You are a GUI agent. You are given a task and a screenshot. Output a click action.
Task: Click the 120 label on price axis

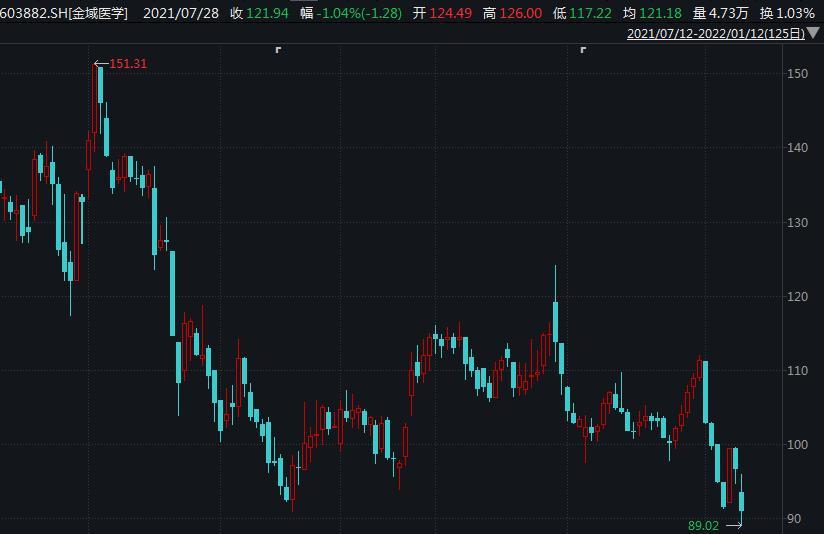tap(797, 296)
